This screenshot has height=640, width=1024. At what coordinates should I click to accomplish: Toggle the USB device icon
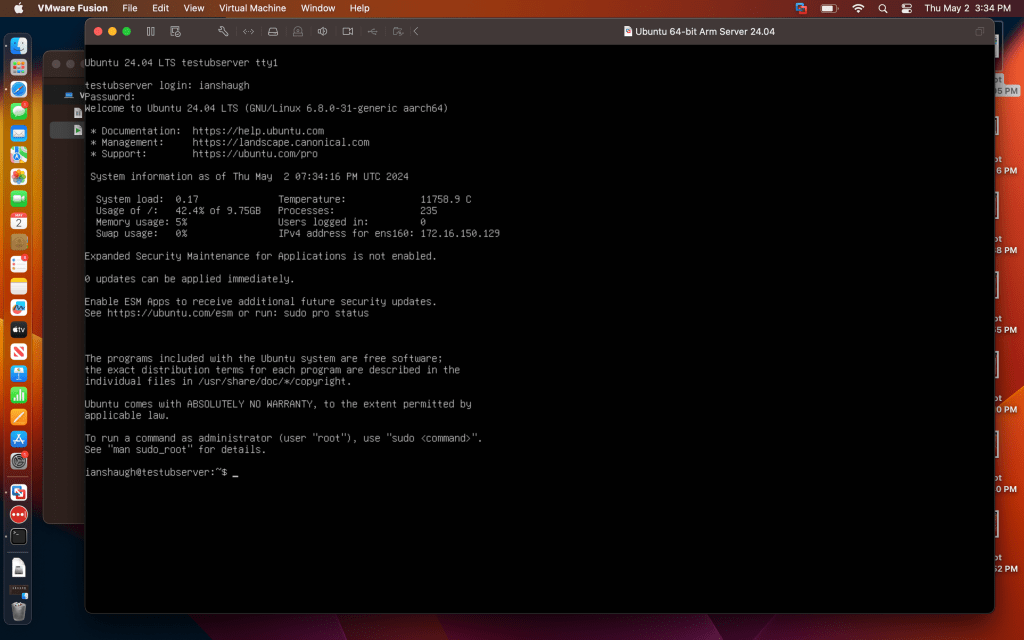click(x=373, y=31)
